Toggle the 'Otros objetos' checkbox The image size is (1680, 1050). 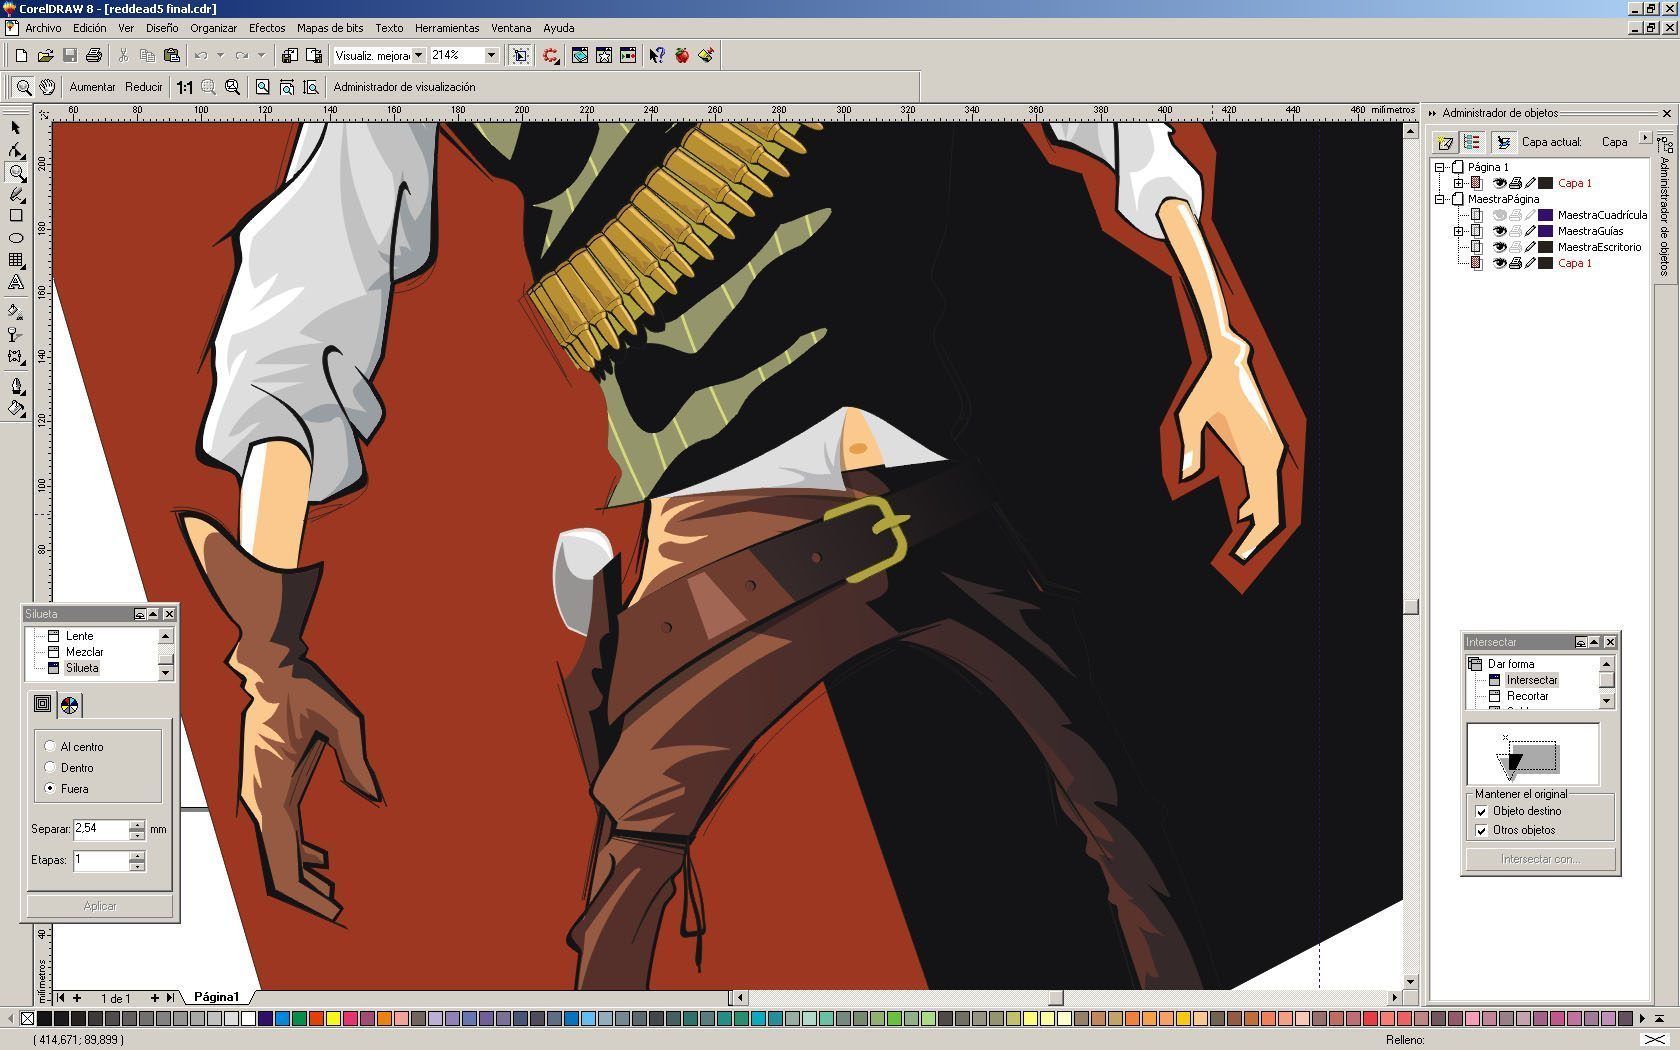pos(1481,830)
